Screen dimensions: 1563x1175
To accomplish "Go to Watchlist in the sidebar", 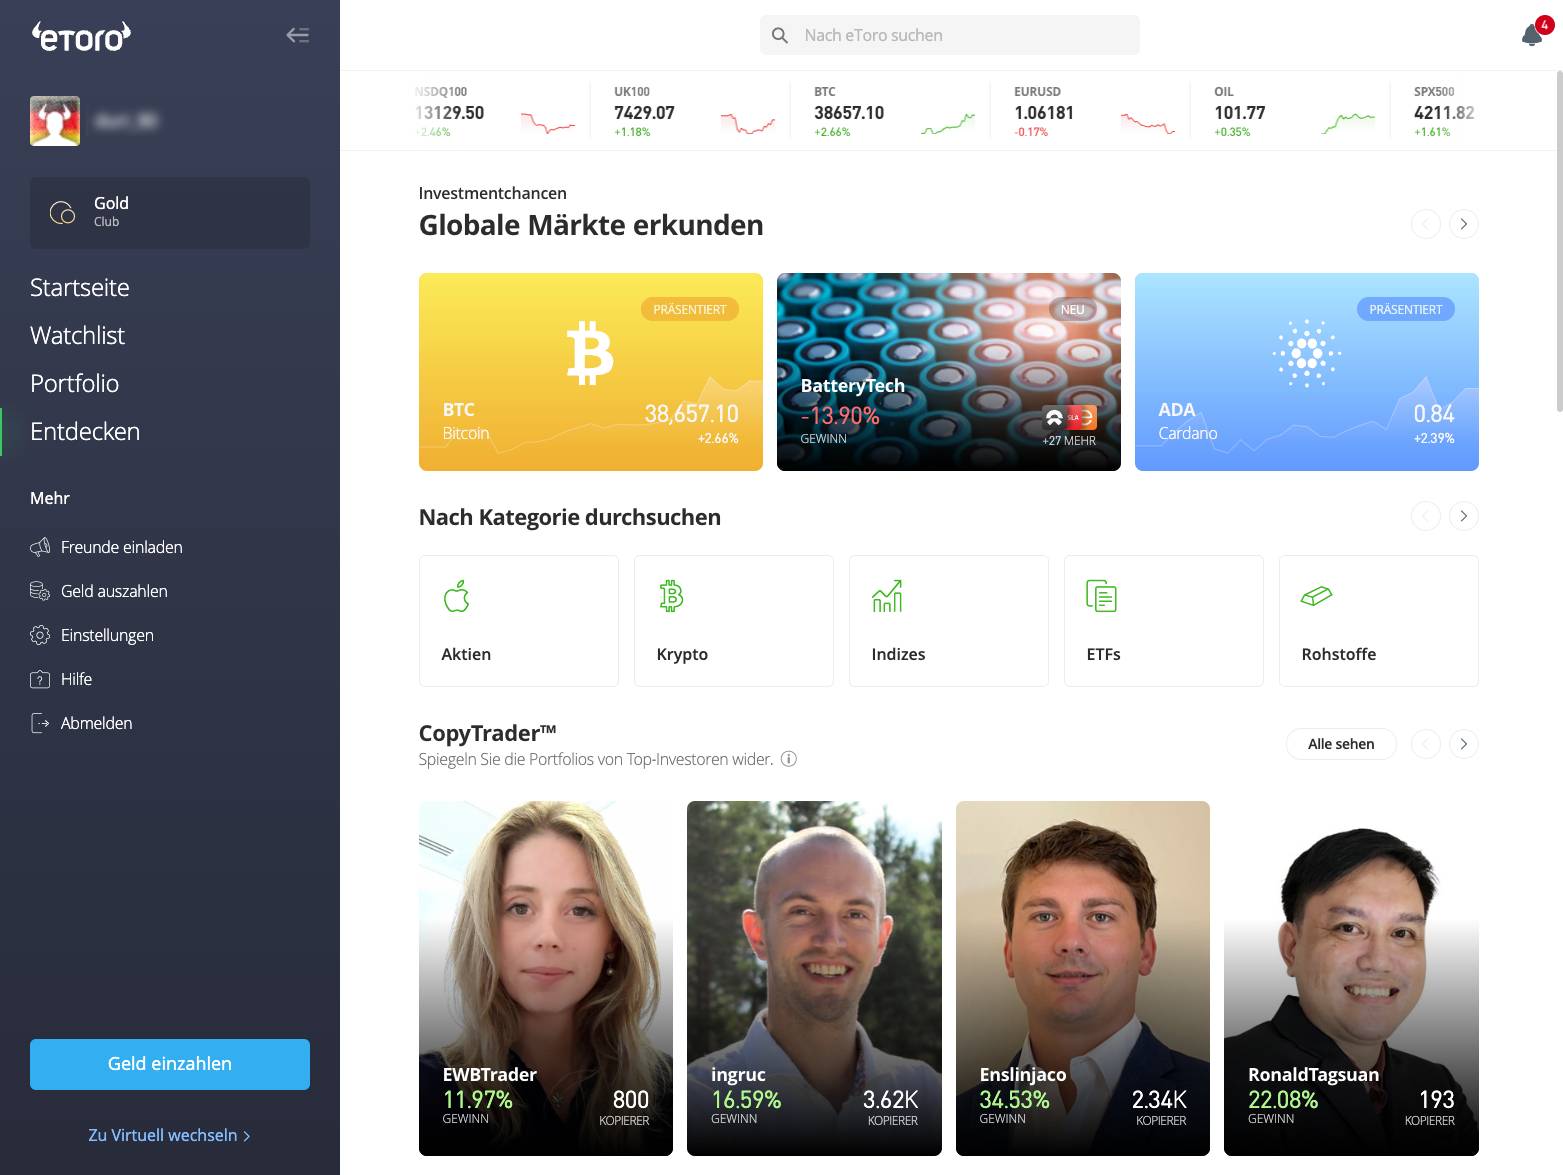I will click(x=77, y=336).
